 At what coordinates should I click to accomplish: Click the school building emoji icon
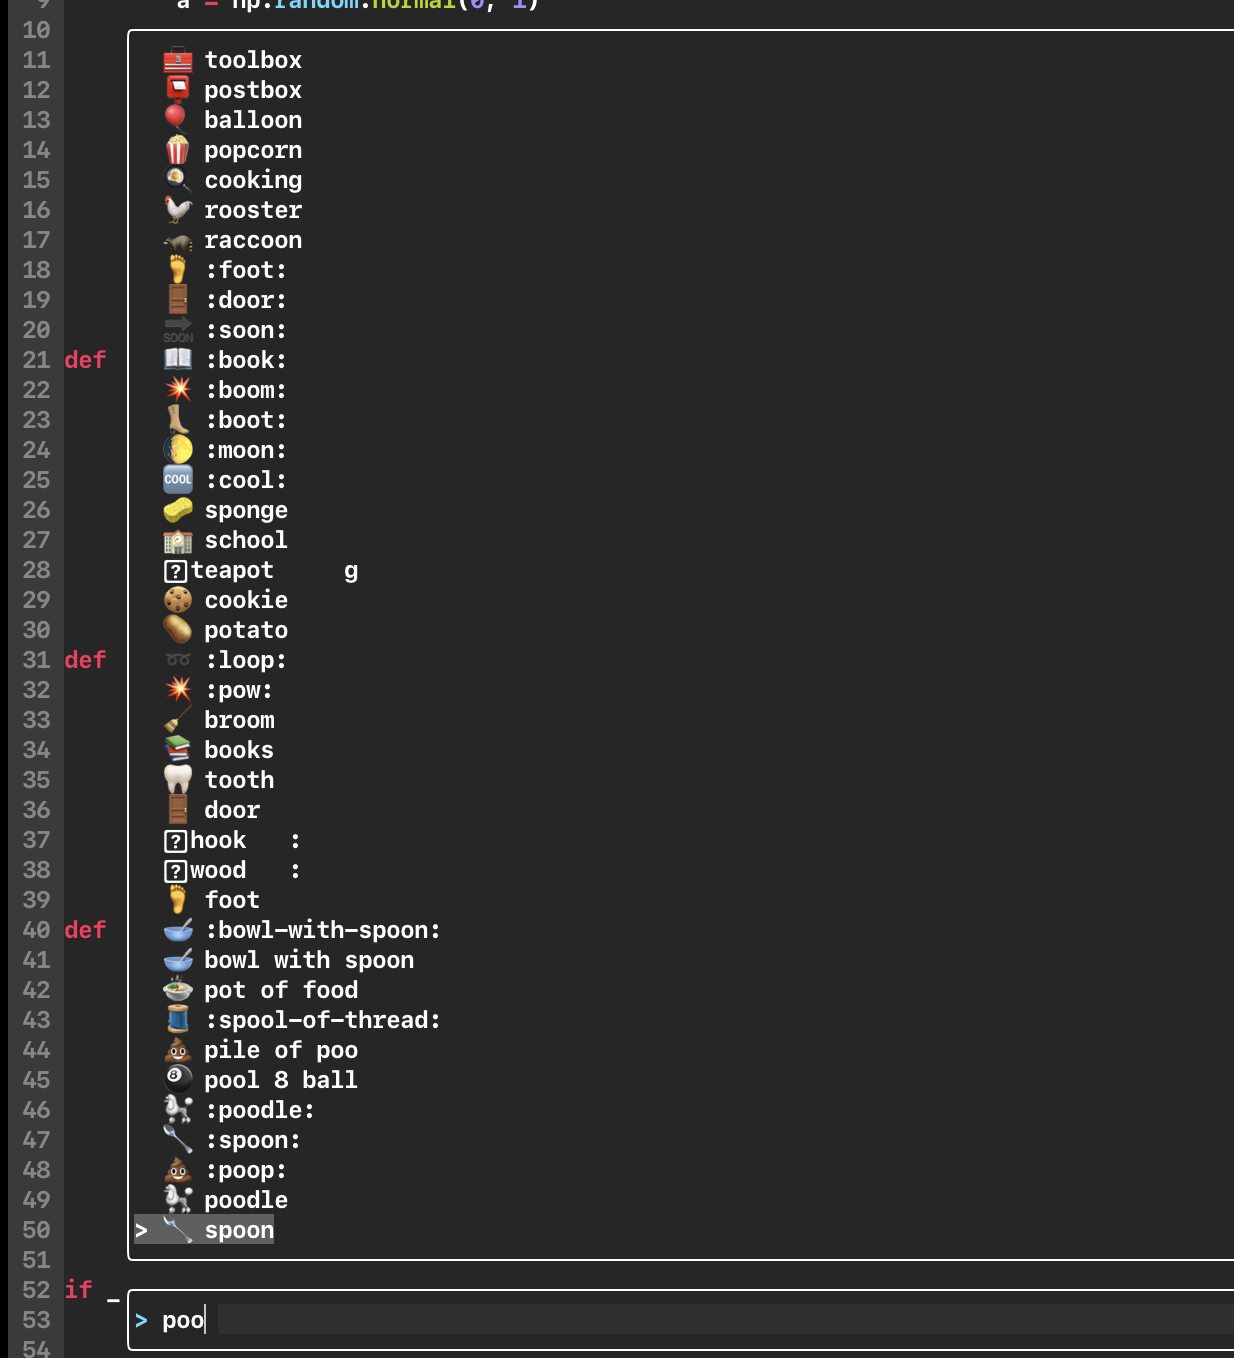point(178,540)
